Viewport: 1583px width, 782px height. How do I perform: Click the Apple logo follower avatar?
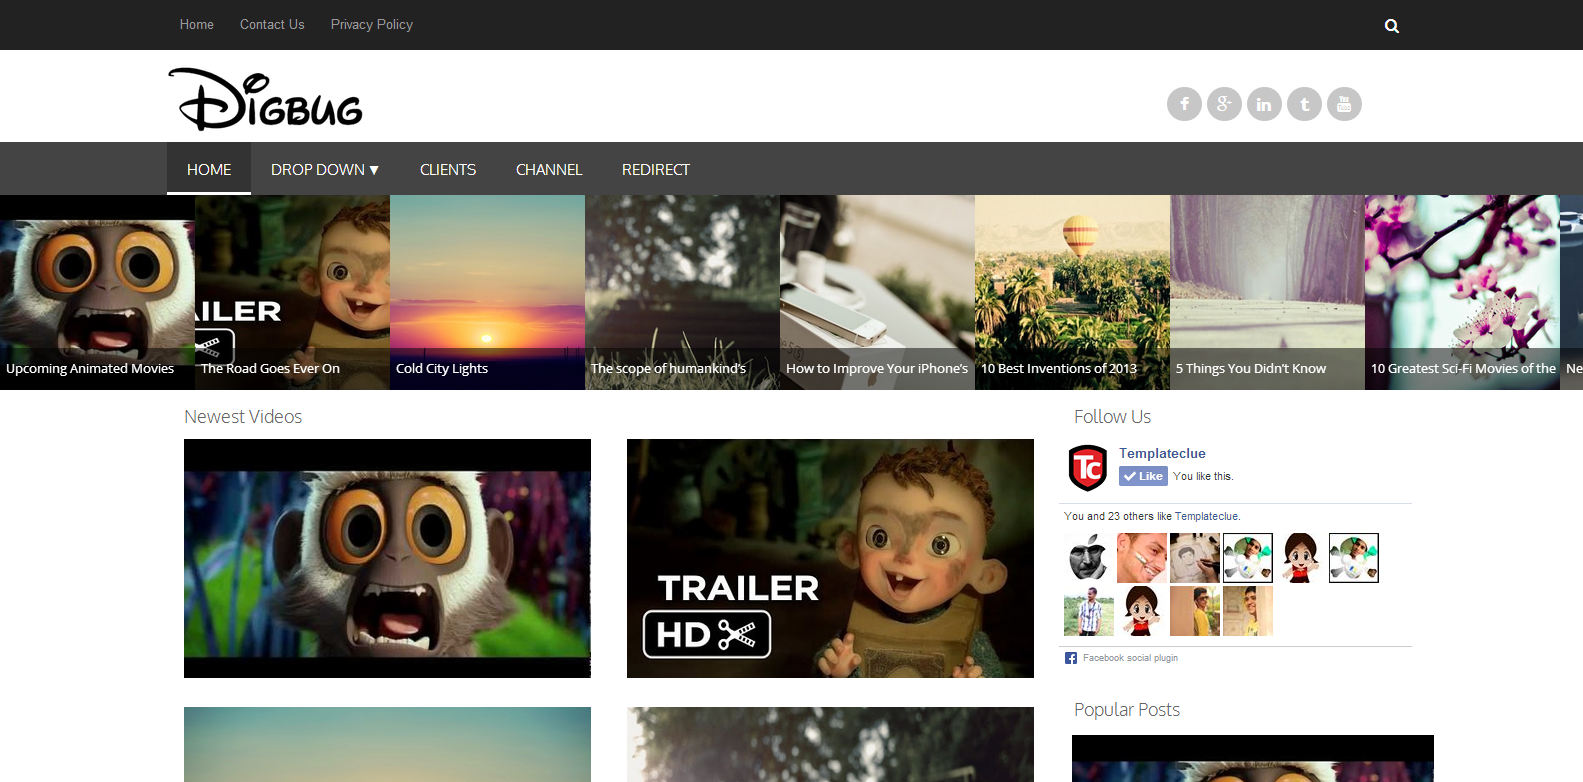point(1089,558)
